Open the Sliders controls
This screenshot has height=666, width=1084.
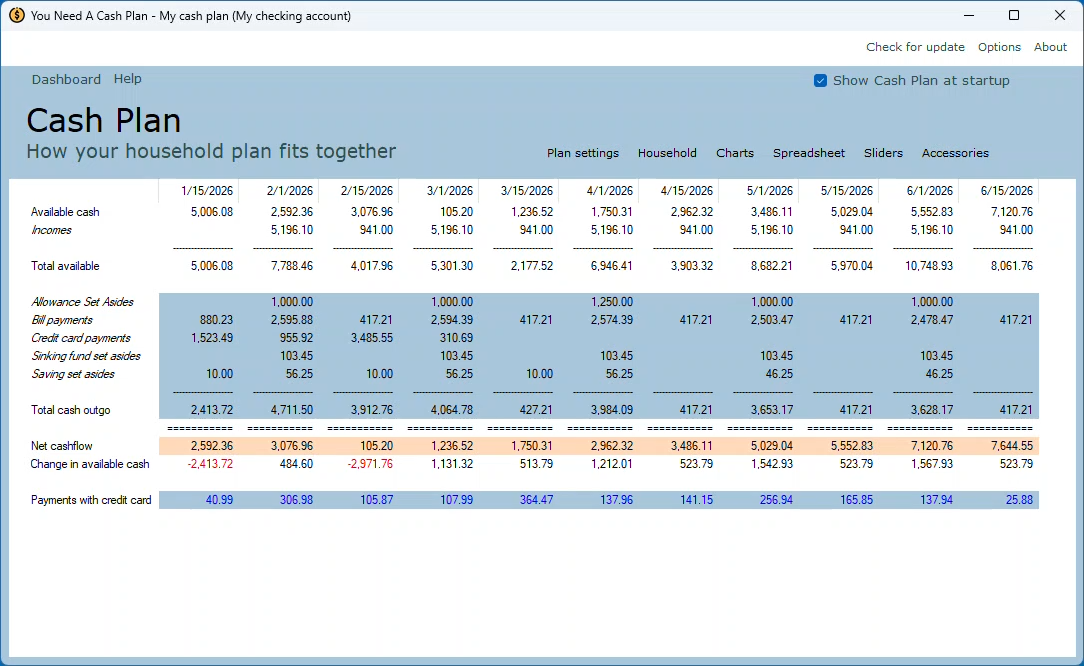pyautogui.click(x=883, y=153)
